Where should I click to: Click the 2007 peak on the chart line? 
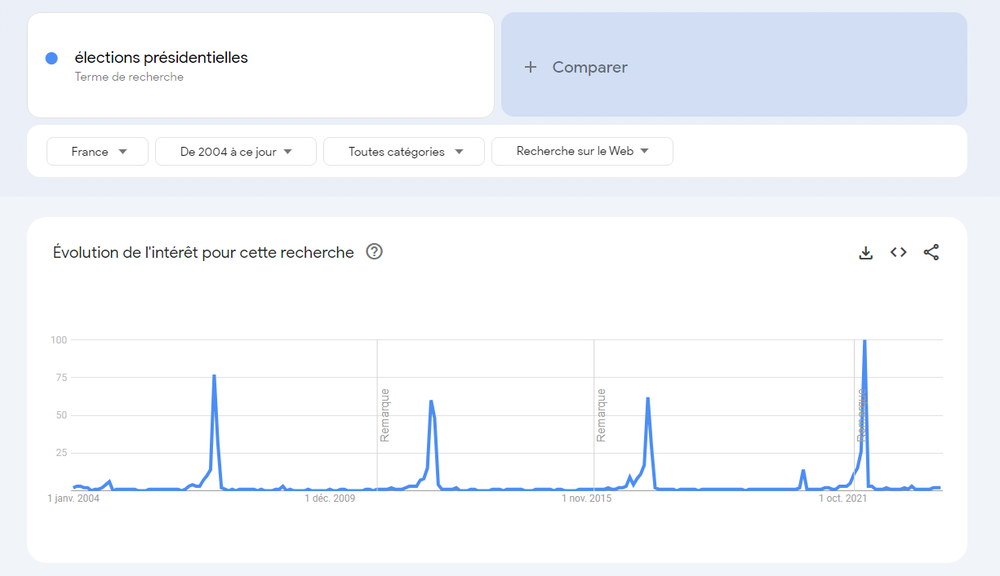pyautogui.click(x=214, y=376)
